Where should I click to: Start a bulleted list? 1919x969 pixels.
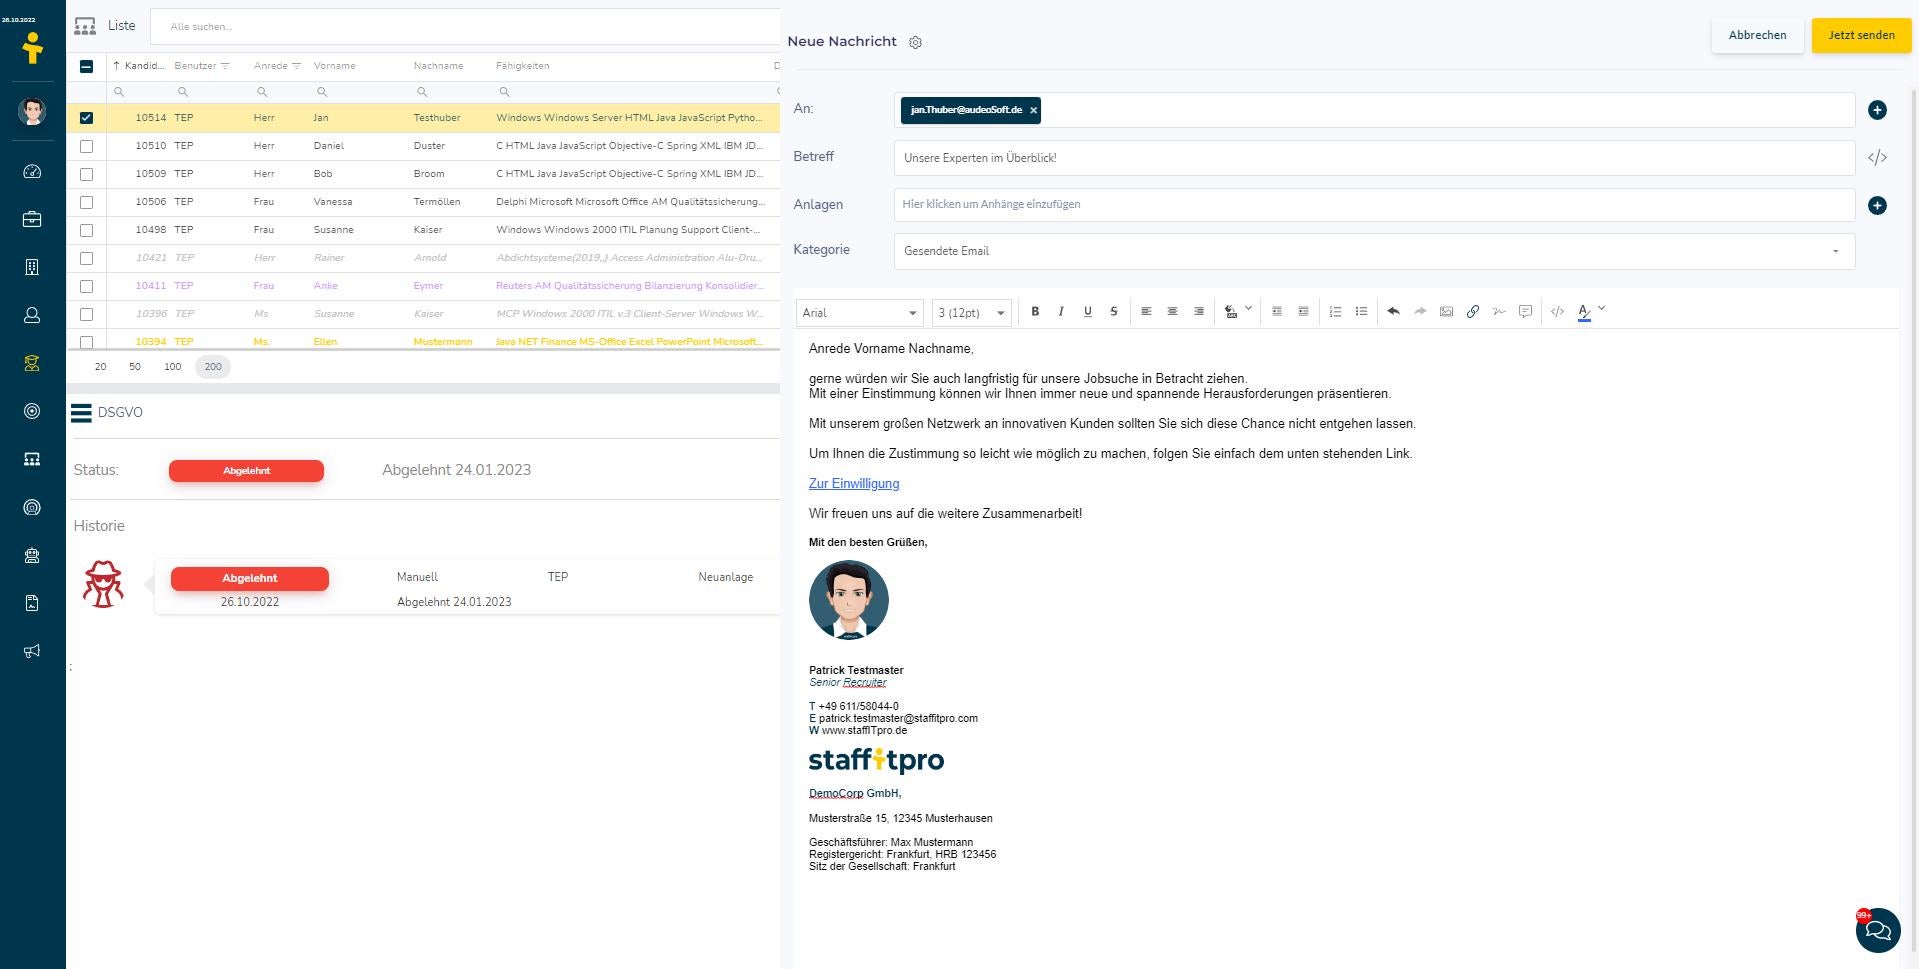1361,311
